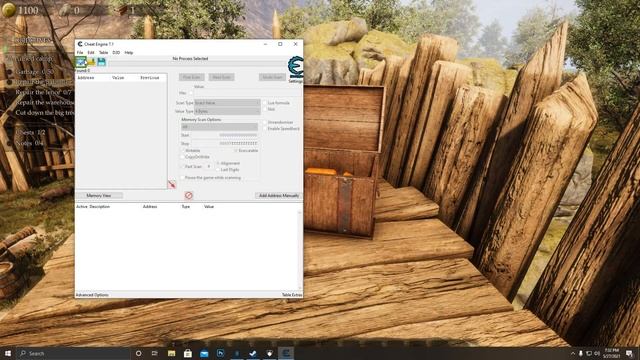
Task: Open the D3D menu
Action: [x=116, y=53]
